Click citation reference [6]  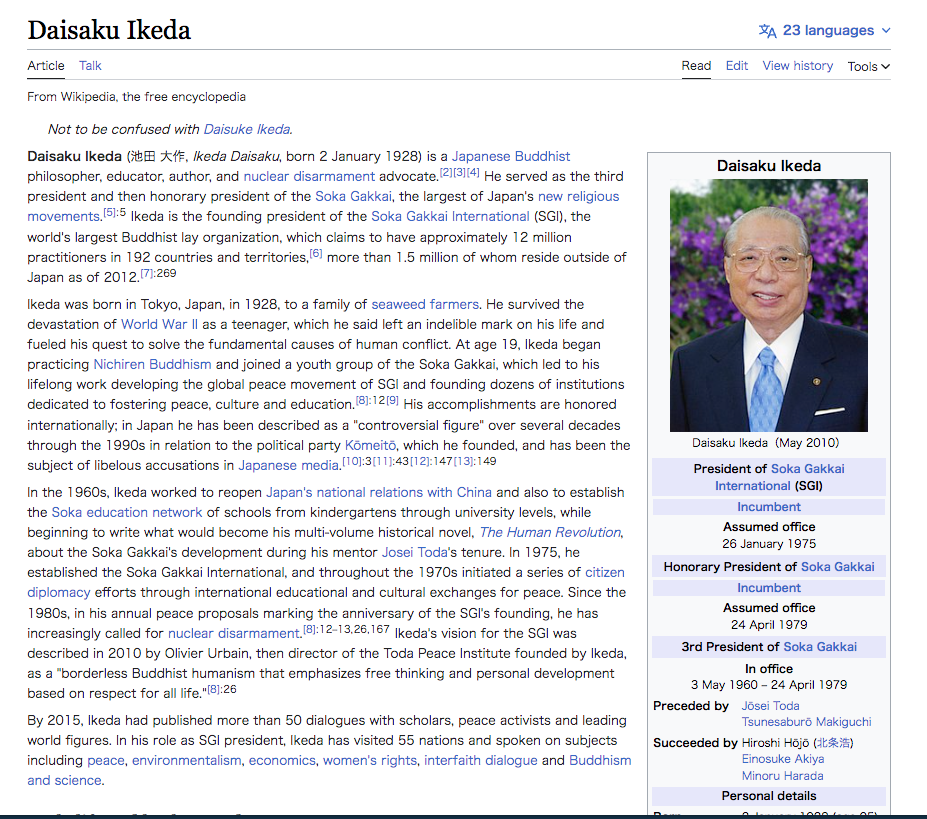[x=316, y=254]
